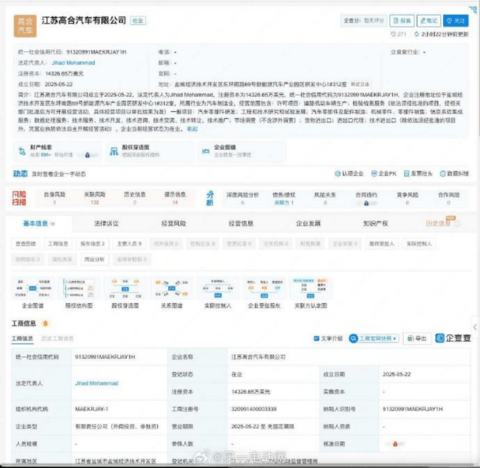Expand the side panel using the right-edge chevron

(x=475, y=327)
